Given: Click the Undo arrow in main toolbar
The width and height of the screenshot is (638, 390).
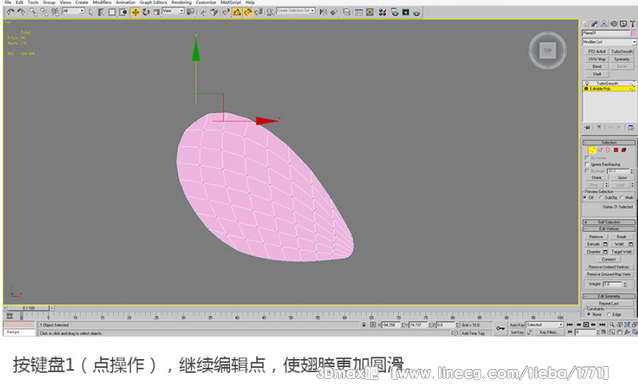Looking at the screenshot, I should pyautogui.click(x=11, y=12).
